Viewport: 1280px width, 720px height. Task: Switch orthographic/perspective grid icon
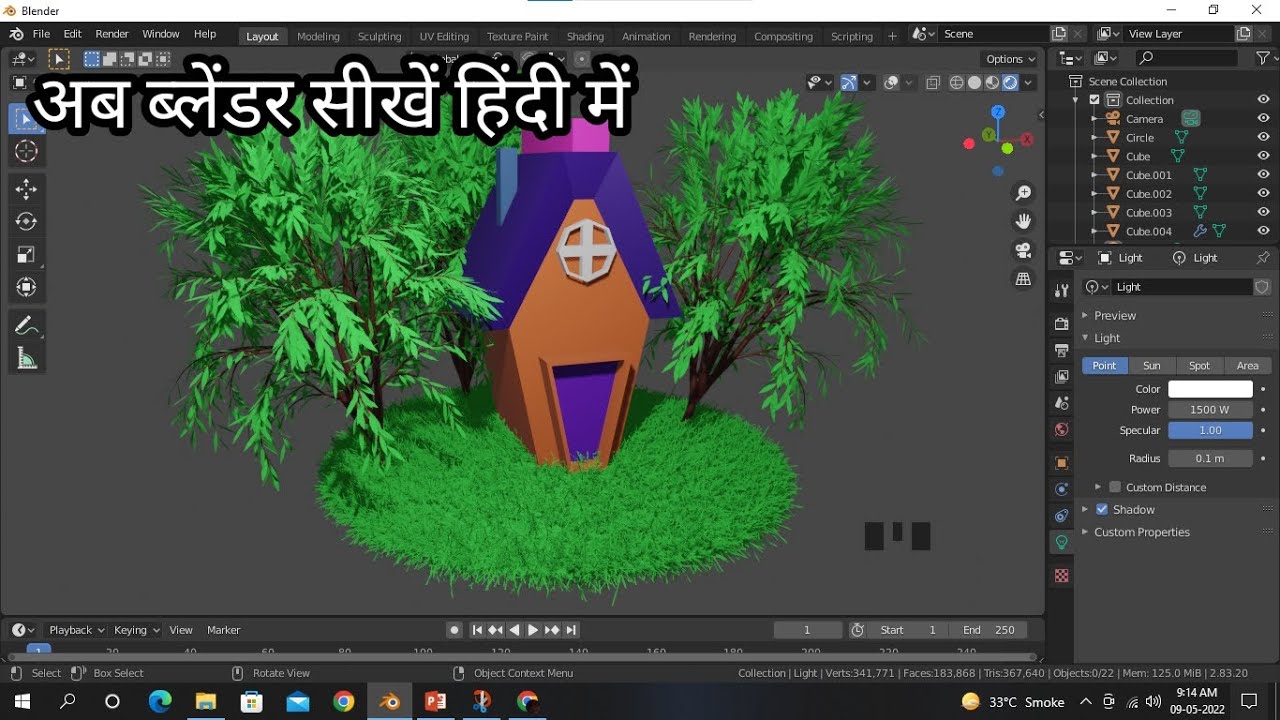coord(1023,279)
